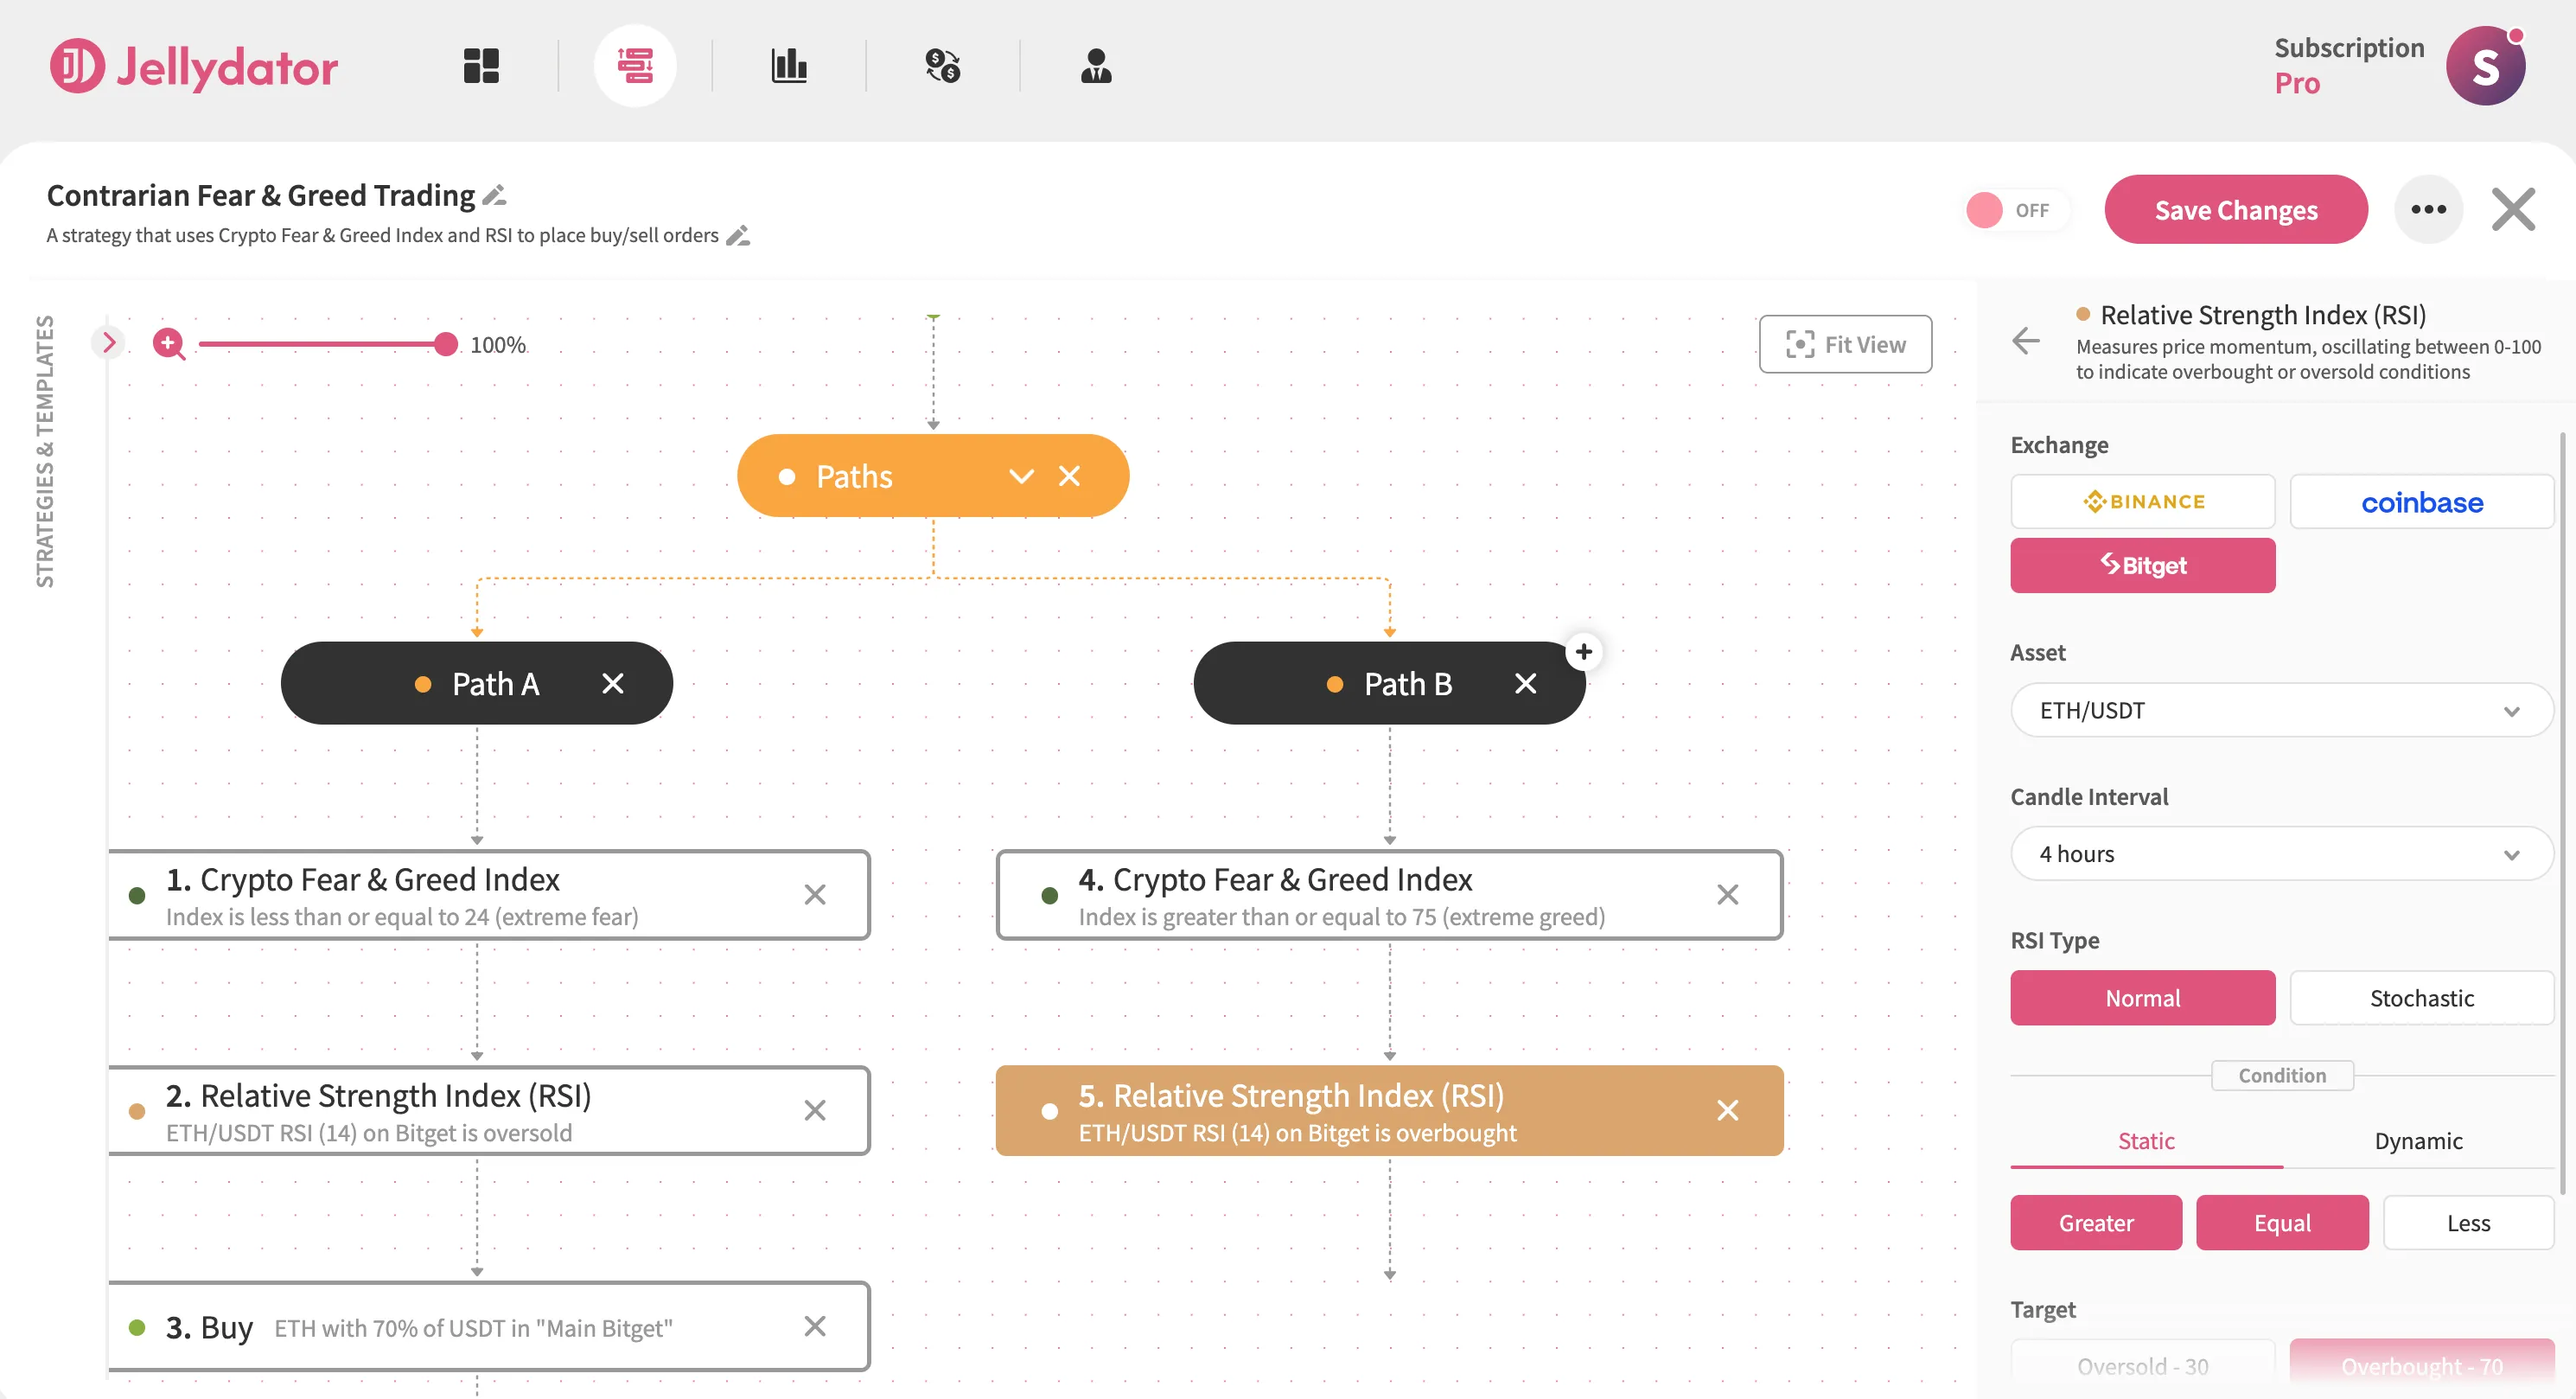Remove Path B node
This screenshot has width=2576, height=1399.
(1525, 683)
